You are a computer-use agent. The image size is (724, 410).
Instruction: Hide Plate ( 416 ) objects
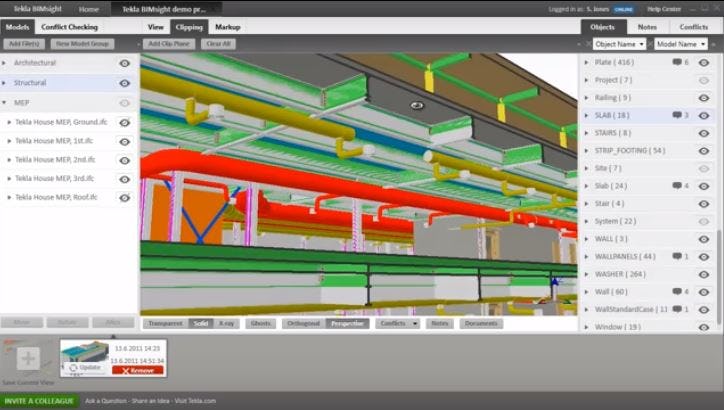point(704,62)
